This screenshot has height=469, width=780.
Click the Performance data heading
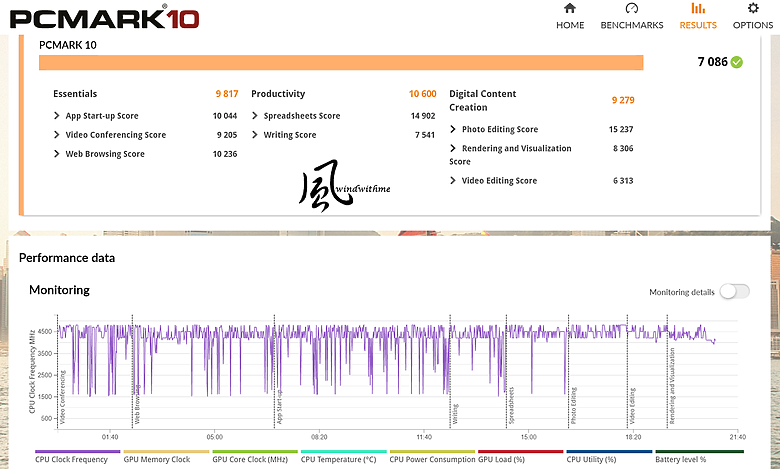pyautogui.click(x=67, y=258)
